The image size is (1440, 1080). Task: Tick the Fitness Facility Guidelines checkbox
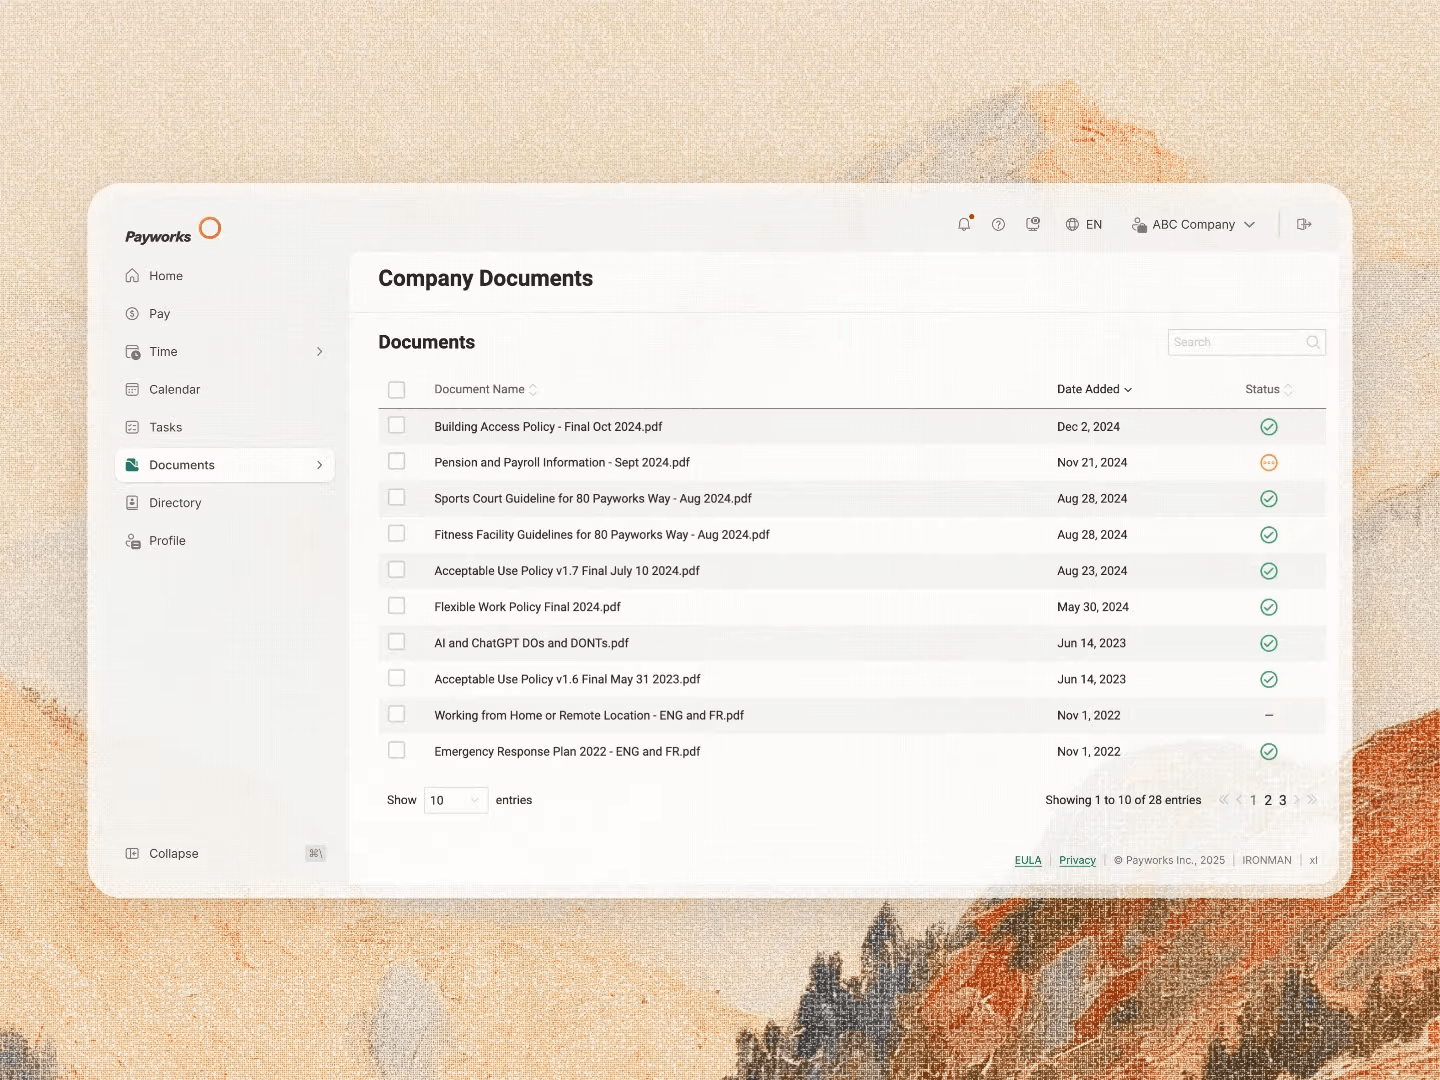(397, 533)
